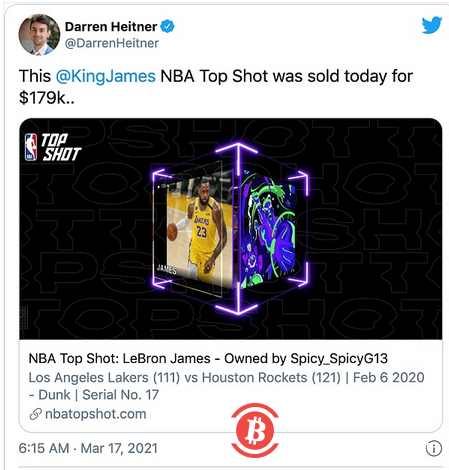Click the Twitter bird logo
This screenshot has width=449, height=470.
coord(432,25)
